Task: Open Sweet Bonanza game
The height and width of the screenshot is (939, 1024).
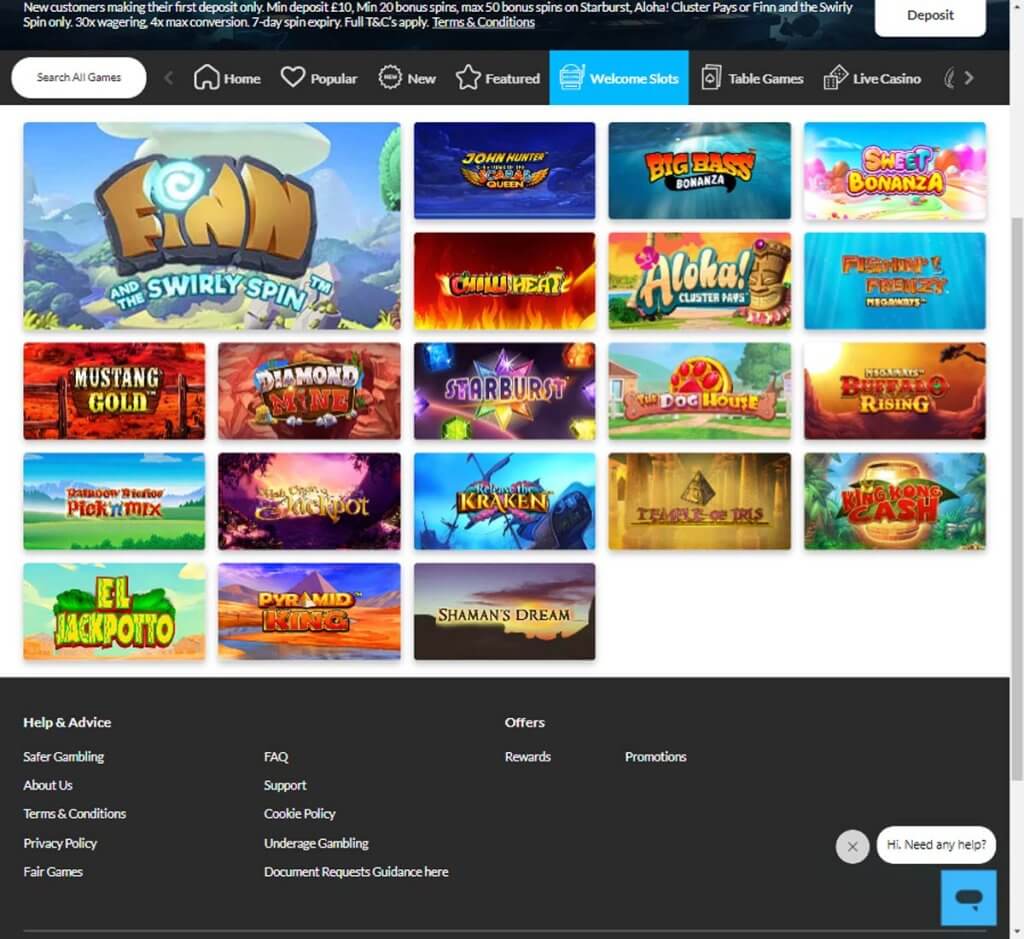Action: tap(895, 170)
